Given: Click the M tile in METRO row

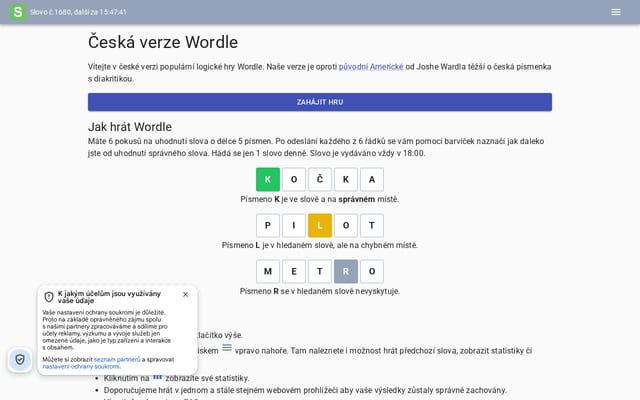Looking at the screenshot, I should point(268,271).
